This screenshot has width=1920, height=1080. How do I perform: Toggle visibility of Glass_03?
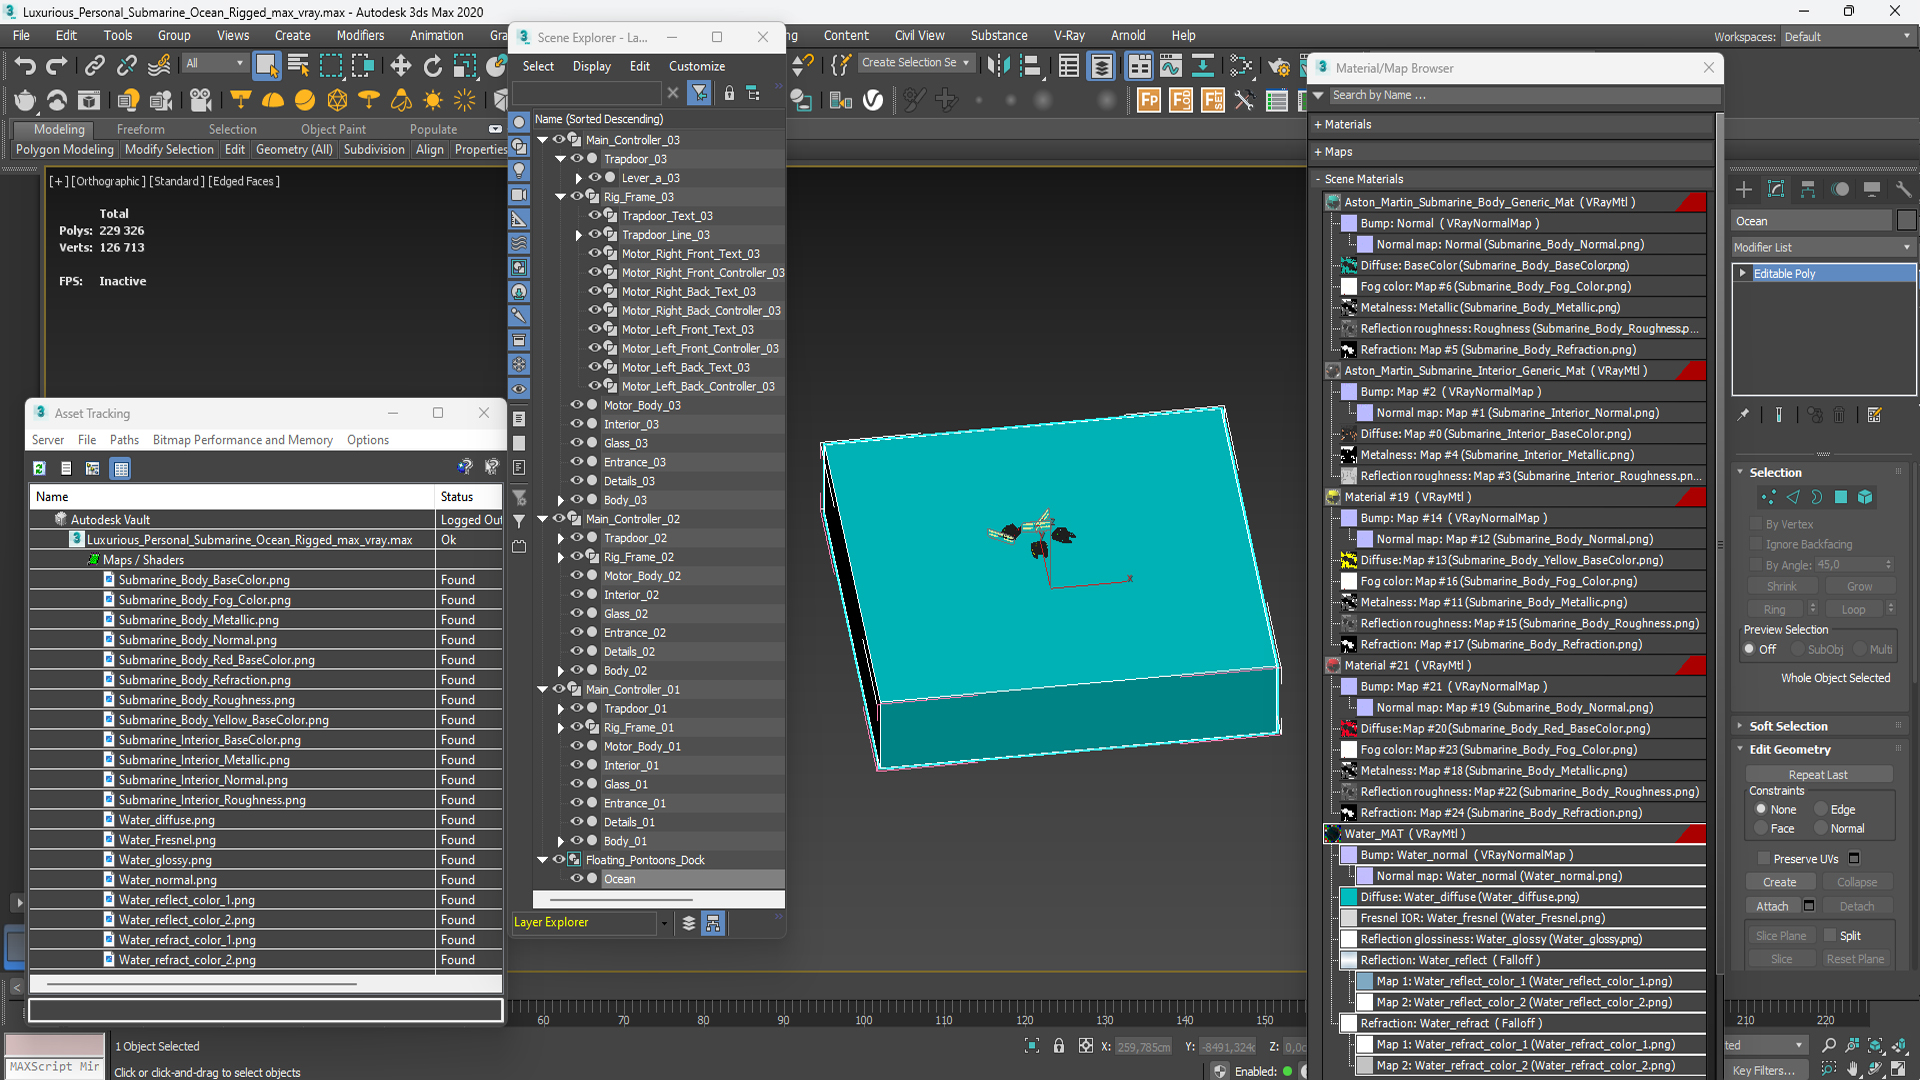point(577,443)
